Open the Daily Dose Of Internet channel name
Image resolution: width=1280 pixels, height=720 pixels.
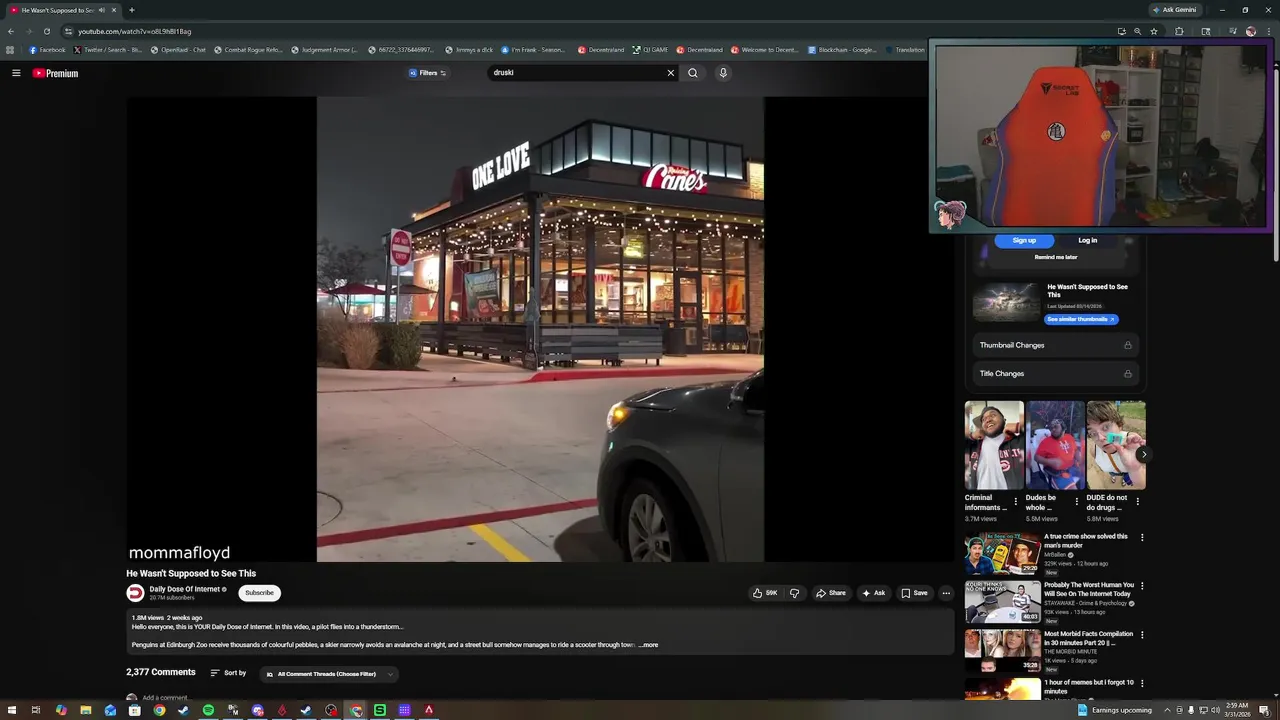point(185,589)
